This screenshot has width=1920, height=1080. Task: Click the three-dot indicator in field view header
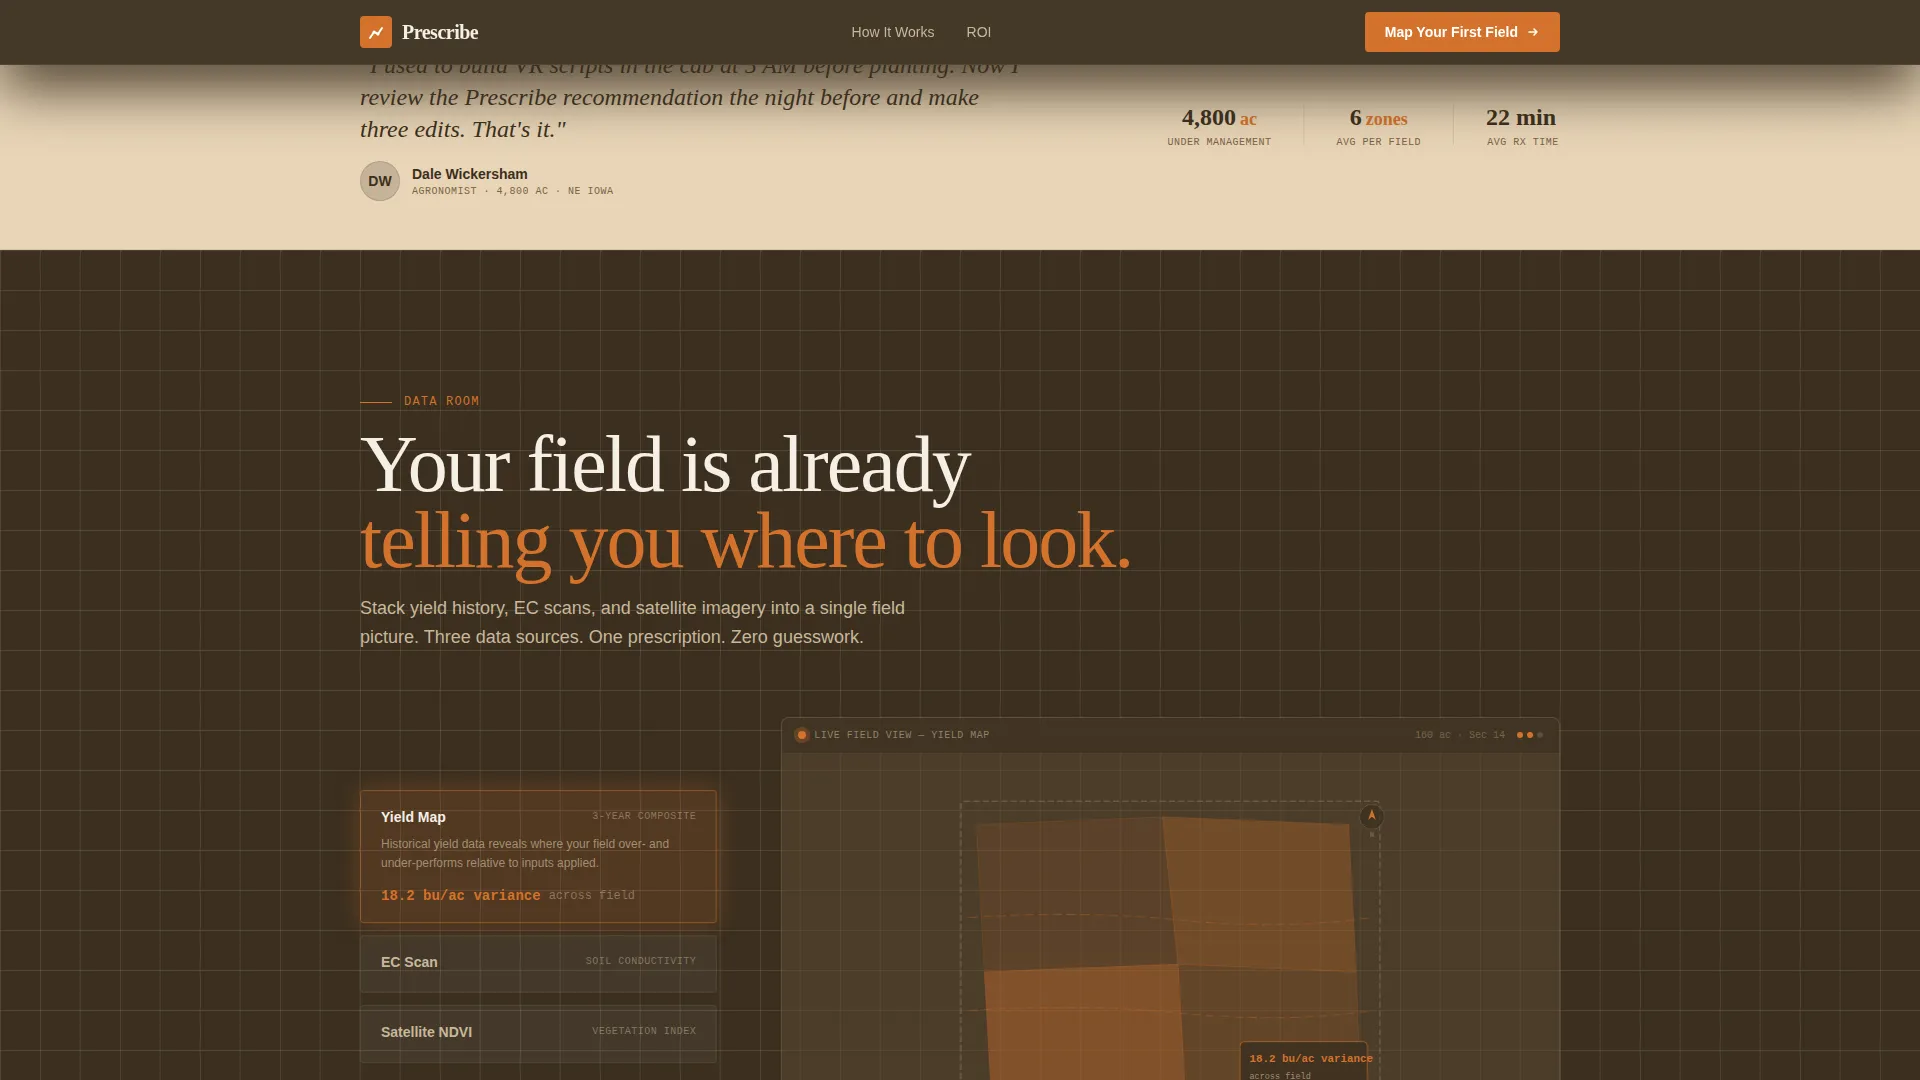(x=1530, y=735)
